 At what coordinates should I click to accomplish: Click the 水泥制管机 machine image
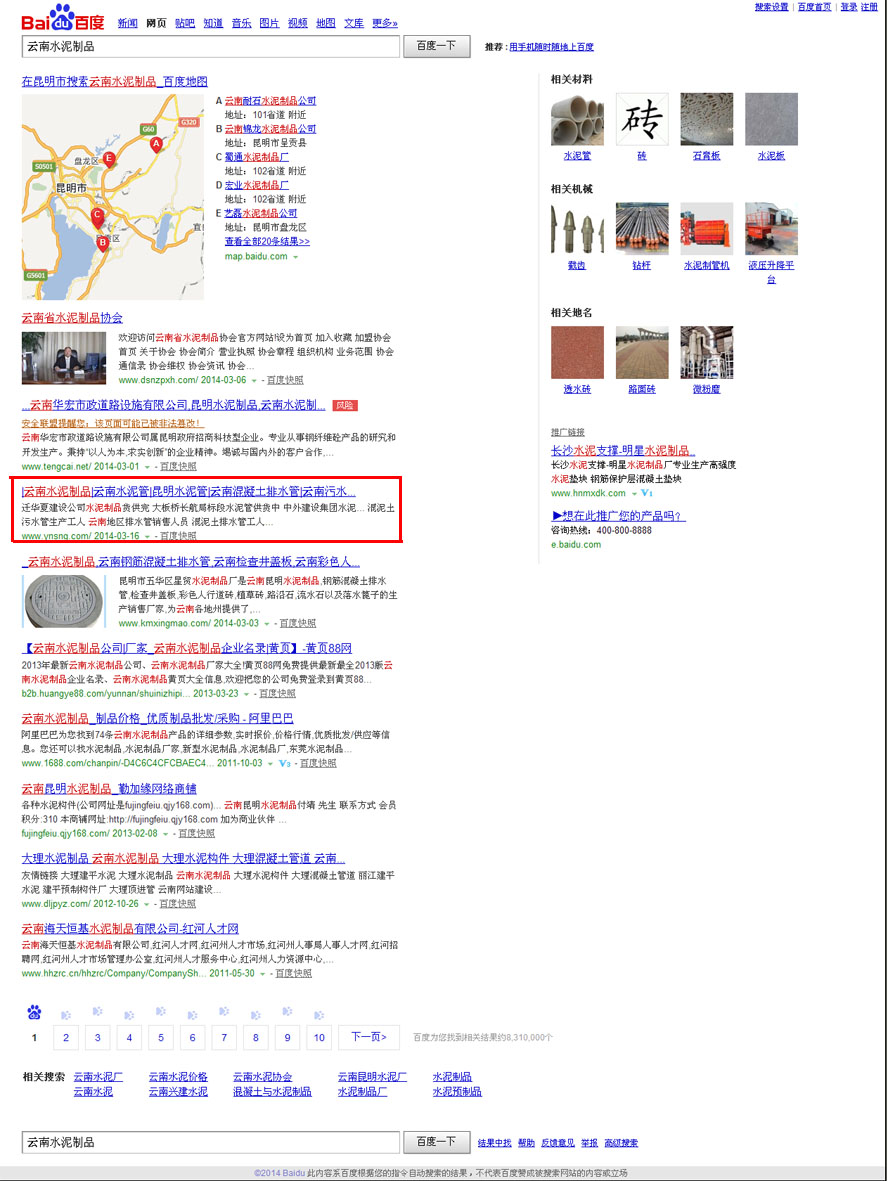pyautogui.click(x=706, y=228)
